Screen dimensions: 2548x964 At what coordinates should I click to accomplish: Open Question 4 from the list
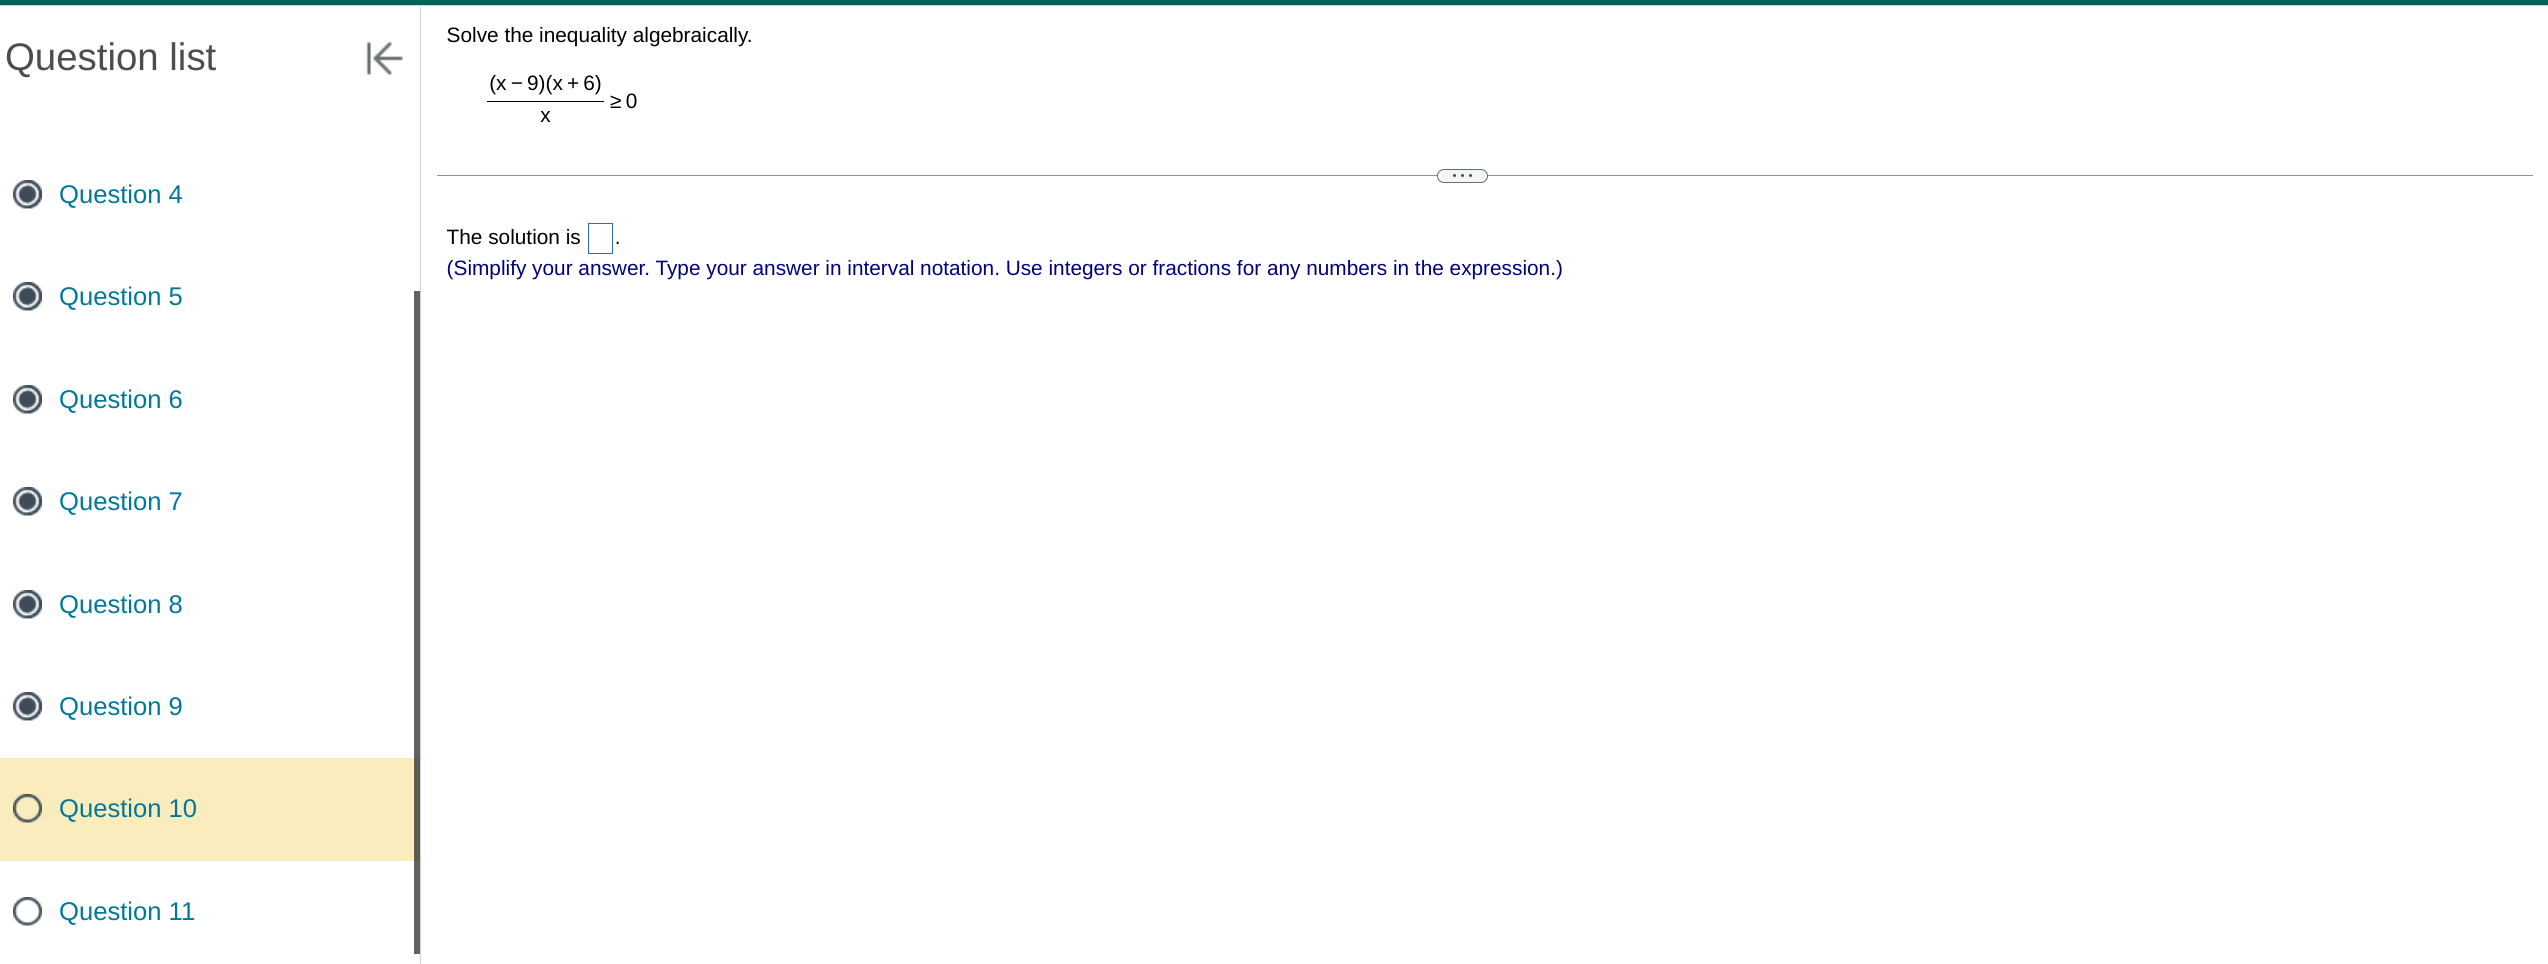(x=120, y=194)
